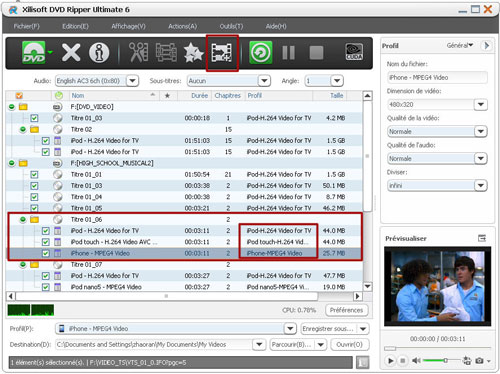The height and width of the screenshot is (374, 500).
Task: Open the Outils(T) menu
Action: click(x=231, y=26)
